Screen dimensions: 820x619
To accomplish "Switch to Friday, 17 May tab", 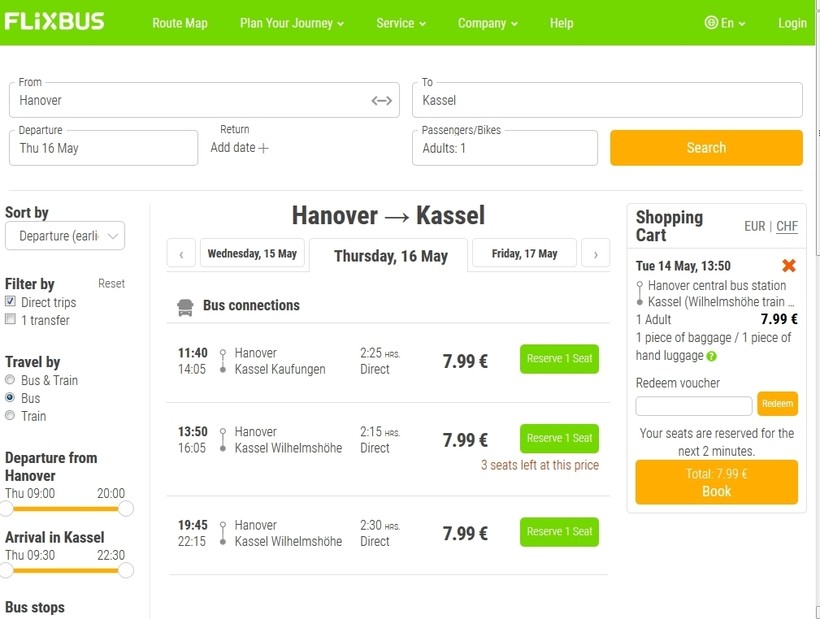I will pyautogui.click(x=524, y=254).
